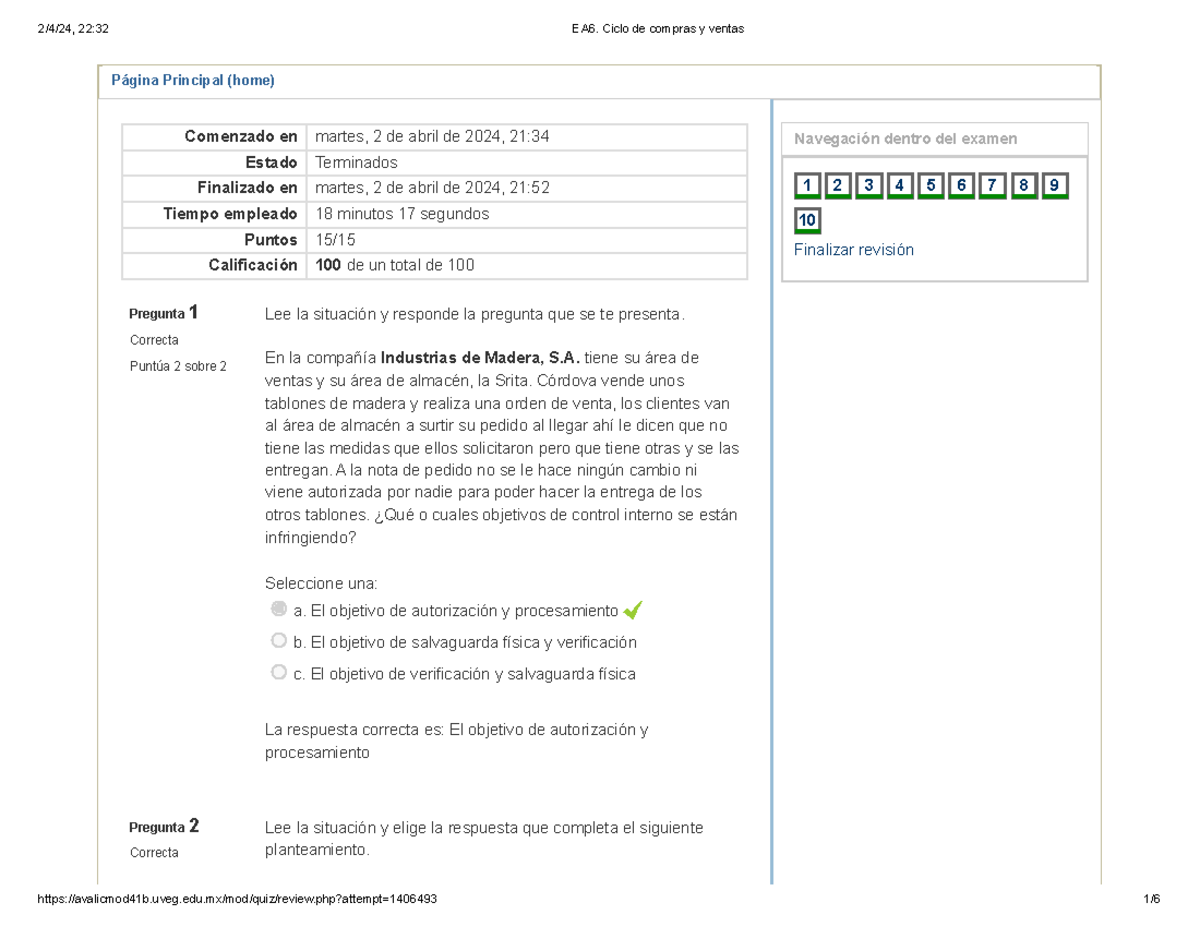Screen dimensions: 1200x927
Task: Open question 9 navigation box
Action: click(x=1055, y=186)
